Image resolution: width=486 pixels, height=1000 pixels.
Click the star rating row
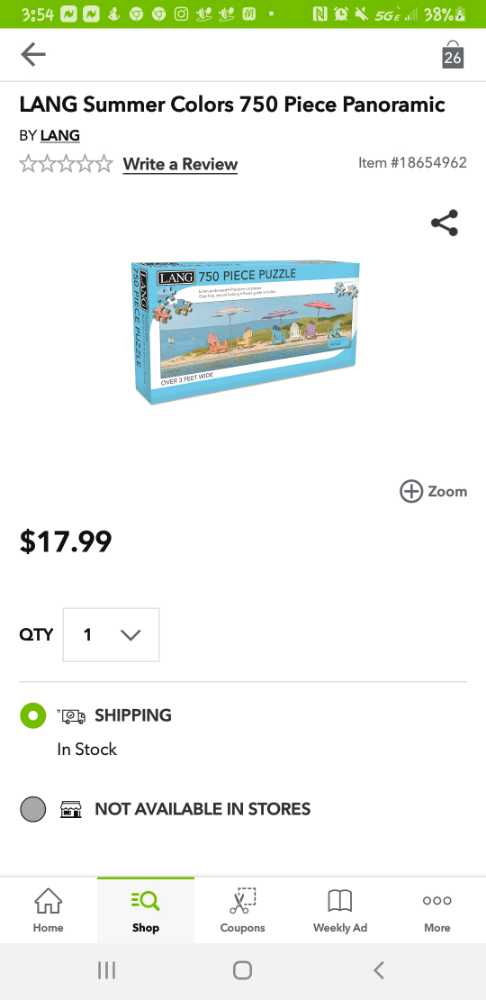(66, 164)
